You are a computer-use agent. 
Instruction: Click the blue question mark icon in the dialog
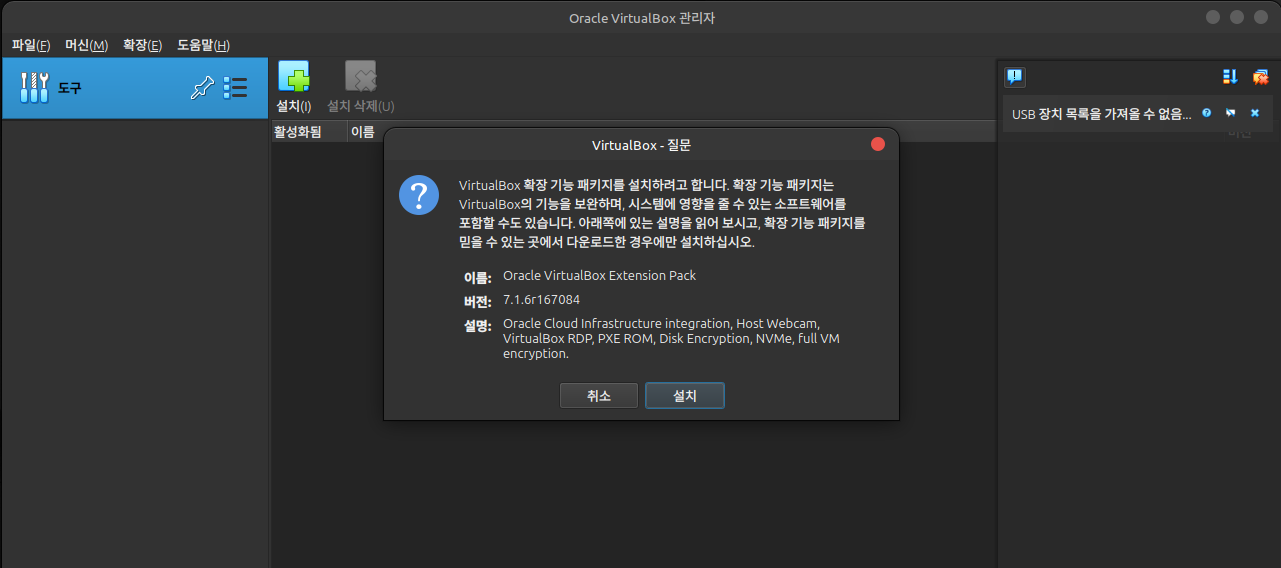point(419,194)
